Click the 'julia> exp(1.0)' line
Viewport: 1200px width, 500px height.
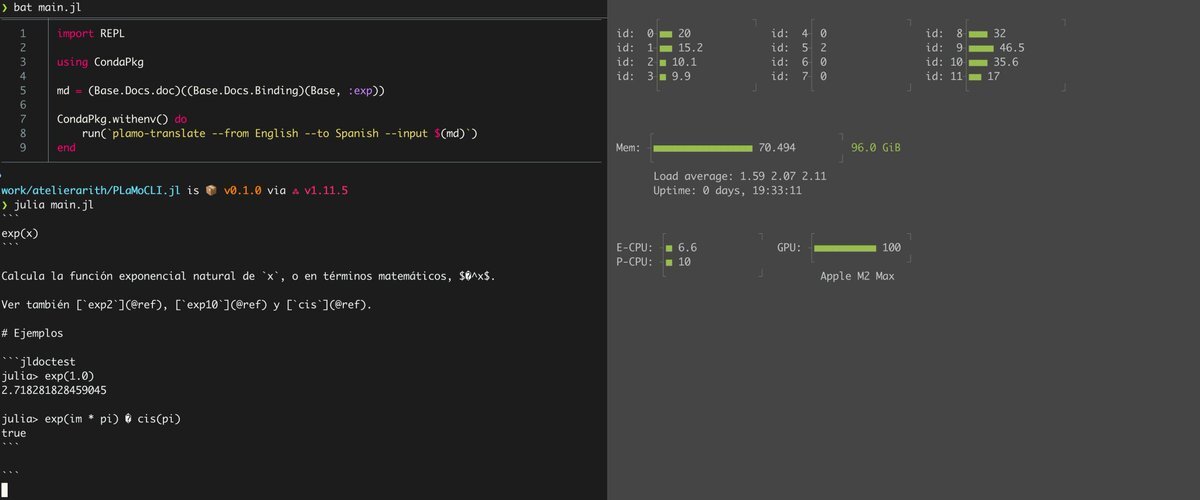(x=47, y=376)
